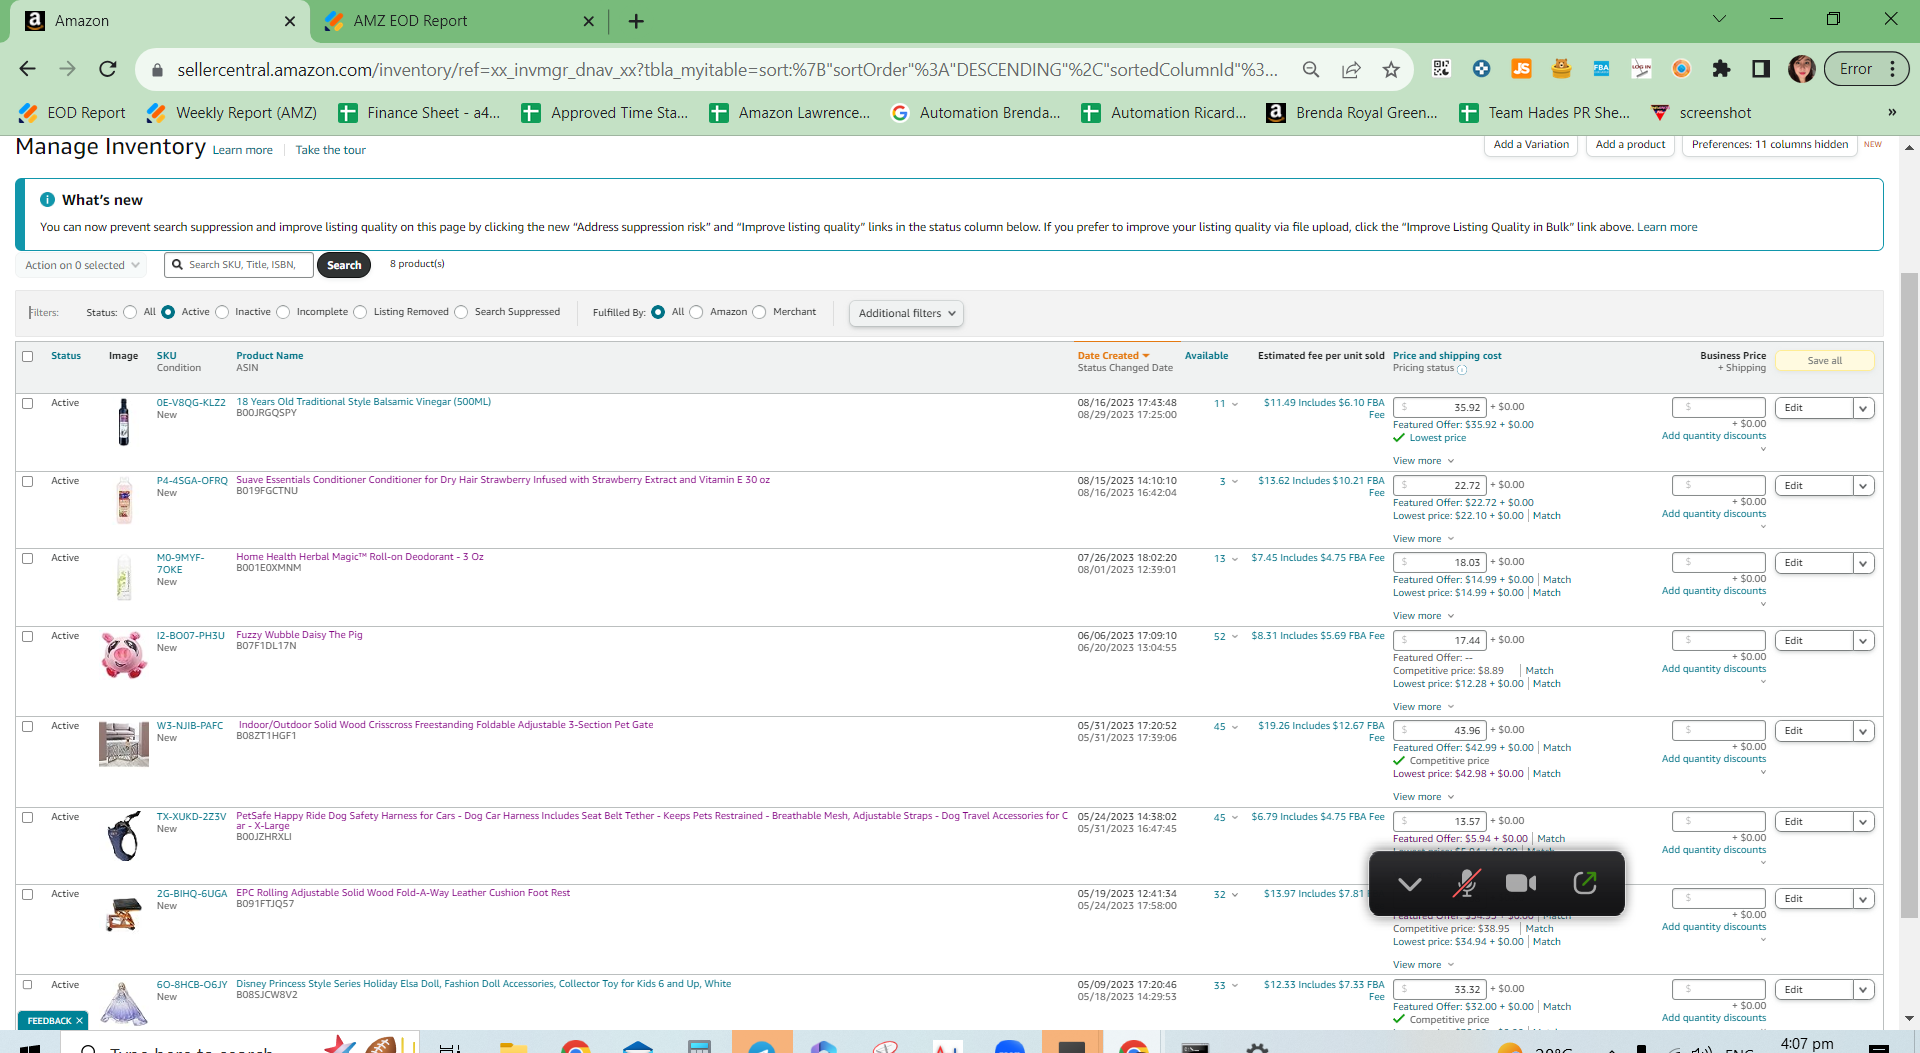Open the JS extension icon
Screen dimensions: 1920x1053
1521,68
